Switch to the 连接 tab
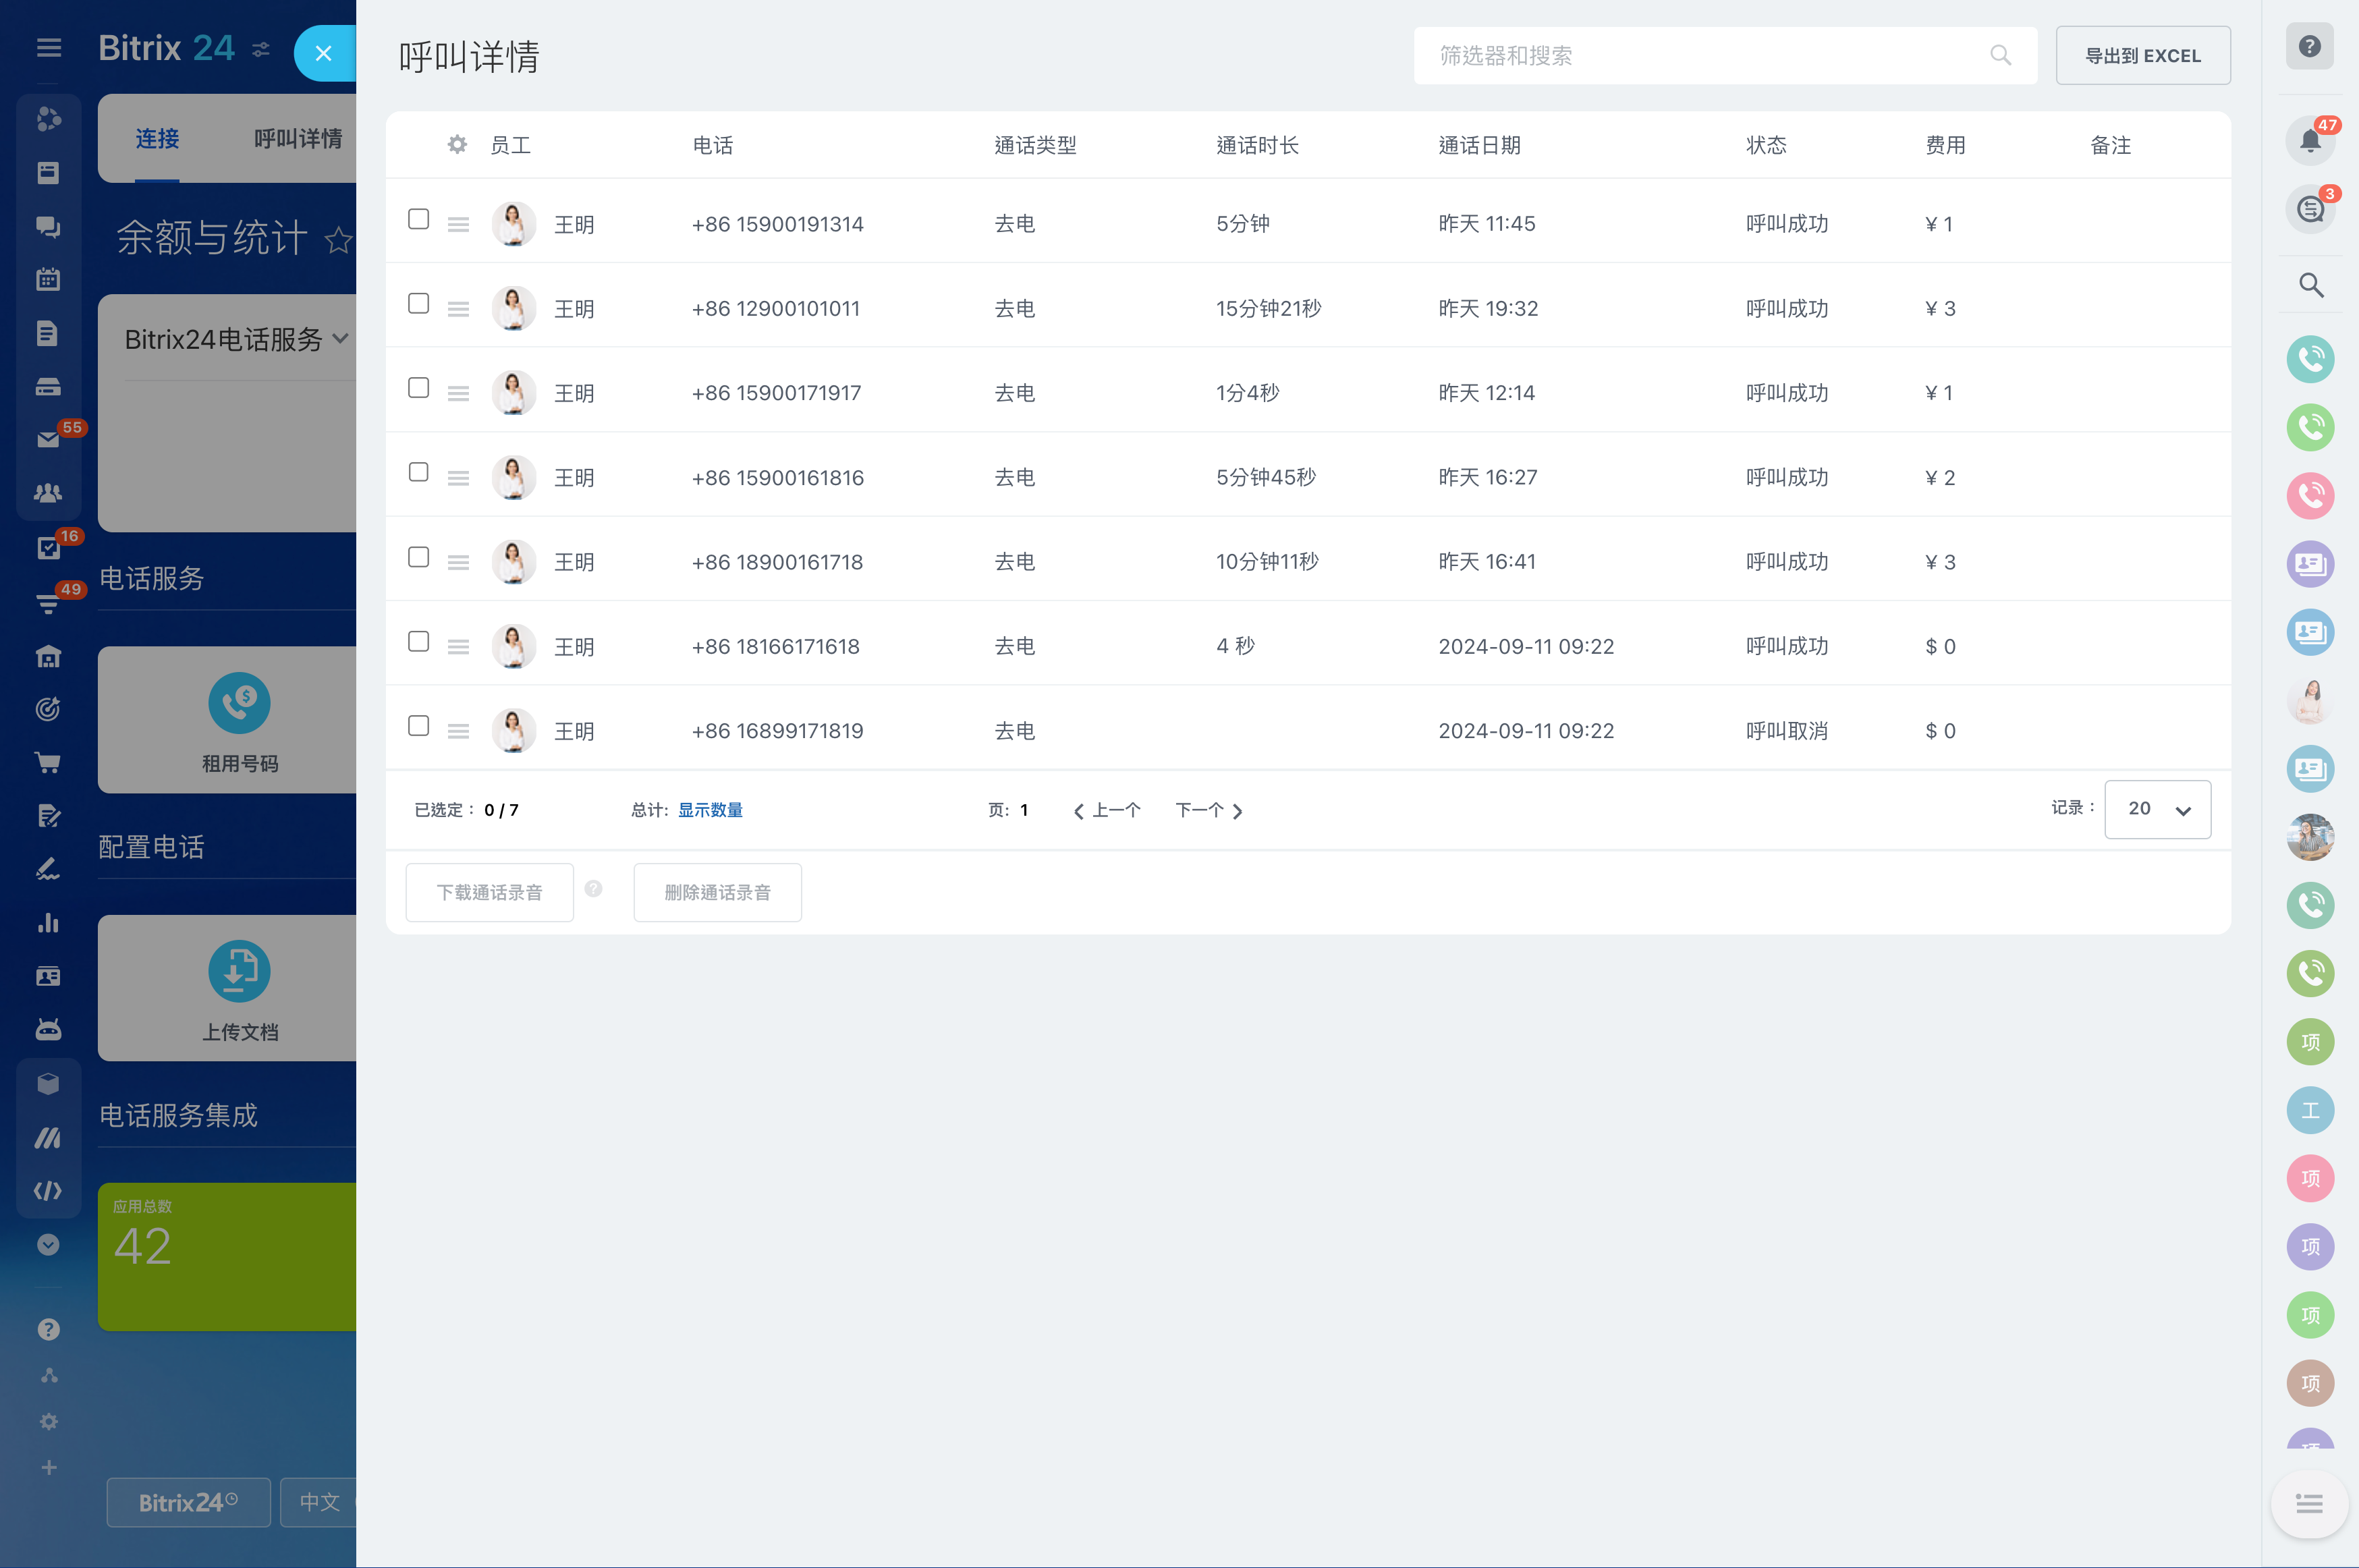The height and width of the screenshot is (1568, 2359). click(x=157, y=139)
